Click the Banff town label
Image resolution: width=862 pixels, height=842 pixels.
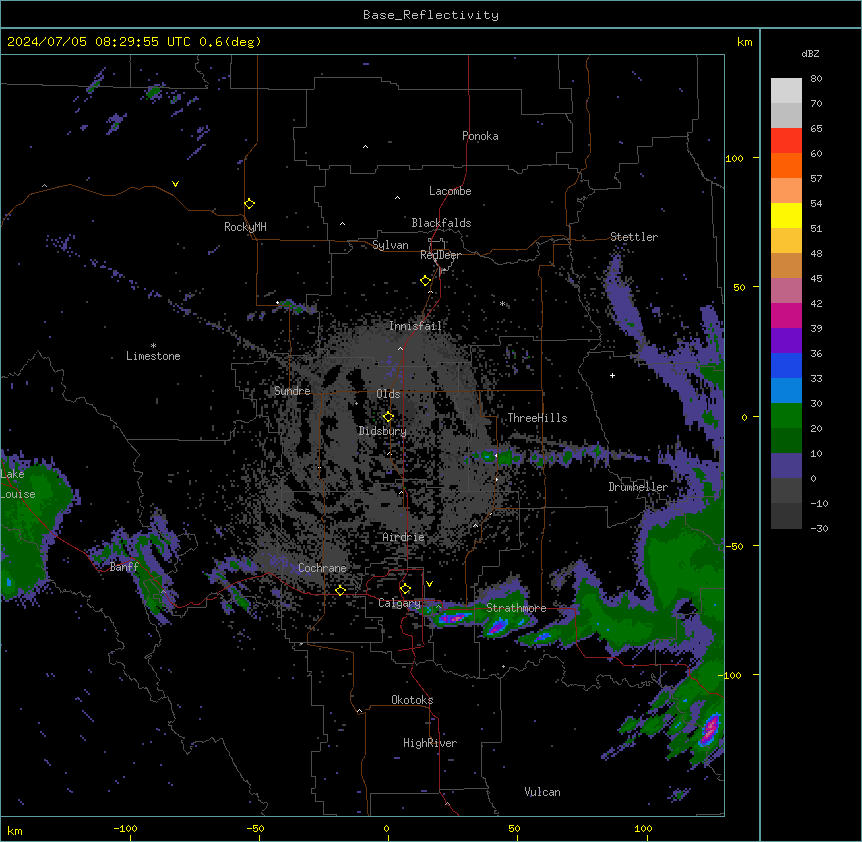coord(124,567)
